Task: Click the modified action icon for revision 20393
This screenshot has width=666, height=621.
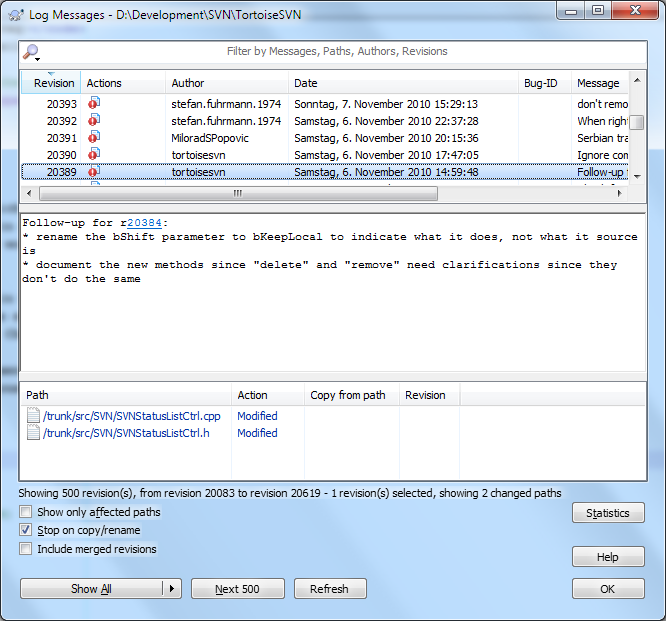Action: coord(94,103)
